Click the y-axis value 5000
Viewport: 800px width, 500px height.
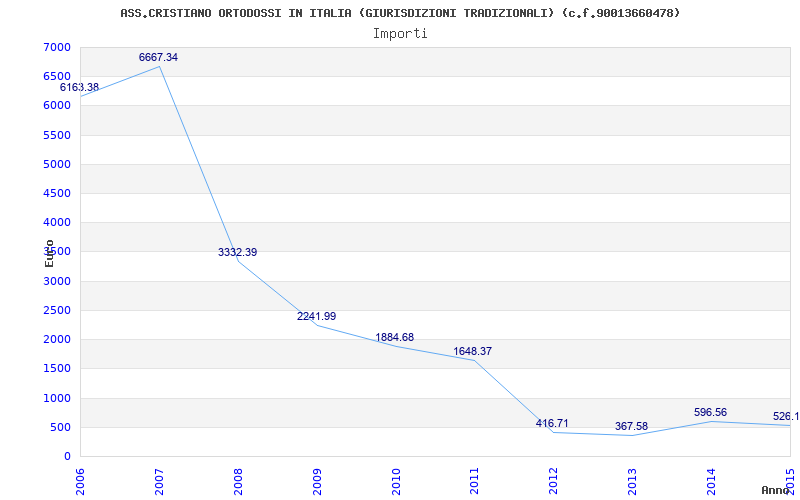click(x=57, y=164)
